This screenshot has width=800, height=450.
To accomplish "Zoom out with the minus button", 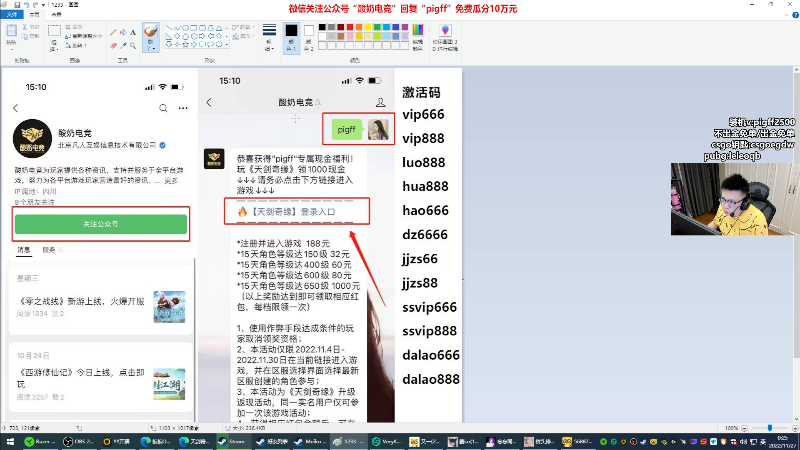I will (744, 428).
